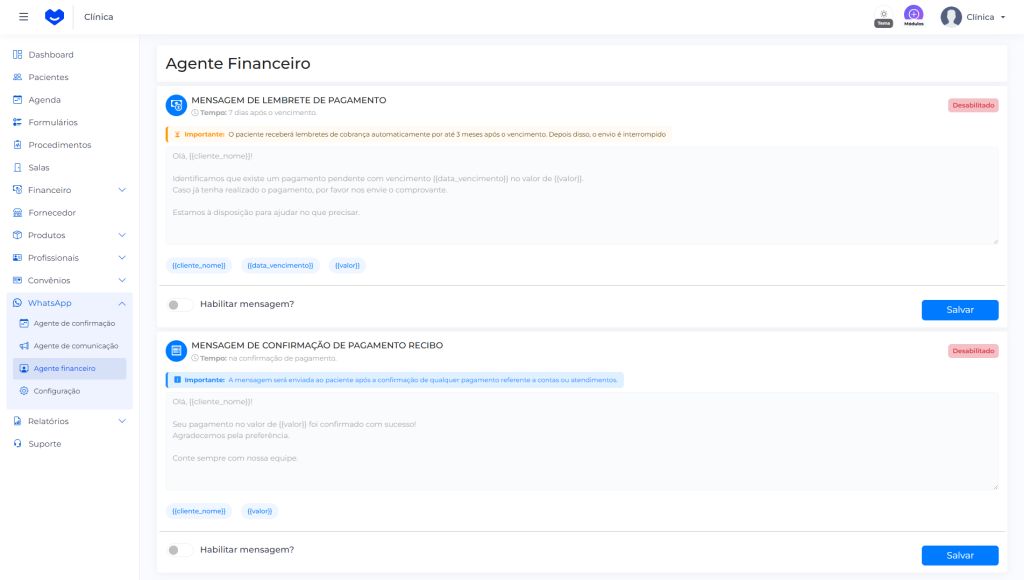Insert the {{data_vencimento}} variable tag
The height and width of the screenshot is (580, 1024).
point(280,266)
